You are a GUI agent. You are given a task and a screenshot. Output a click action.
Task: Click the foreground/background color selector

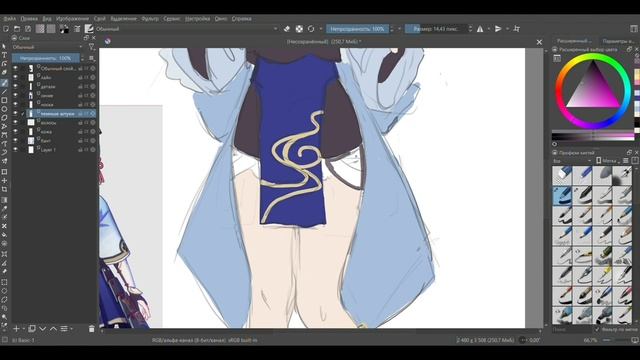[64, 29]
